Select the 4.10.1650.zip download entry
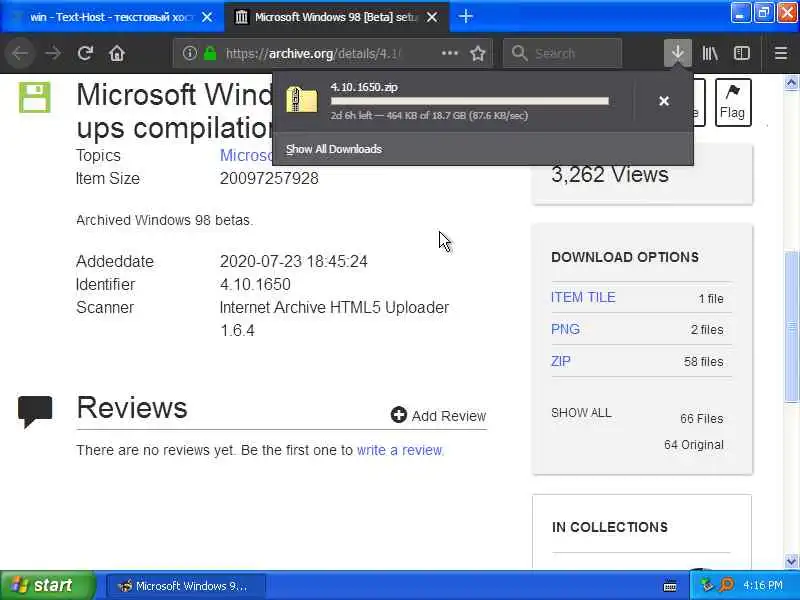Screen dimensions: 800x600 pyautogui.click(x=454, y=101)
